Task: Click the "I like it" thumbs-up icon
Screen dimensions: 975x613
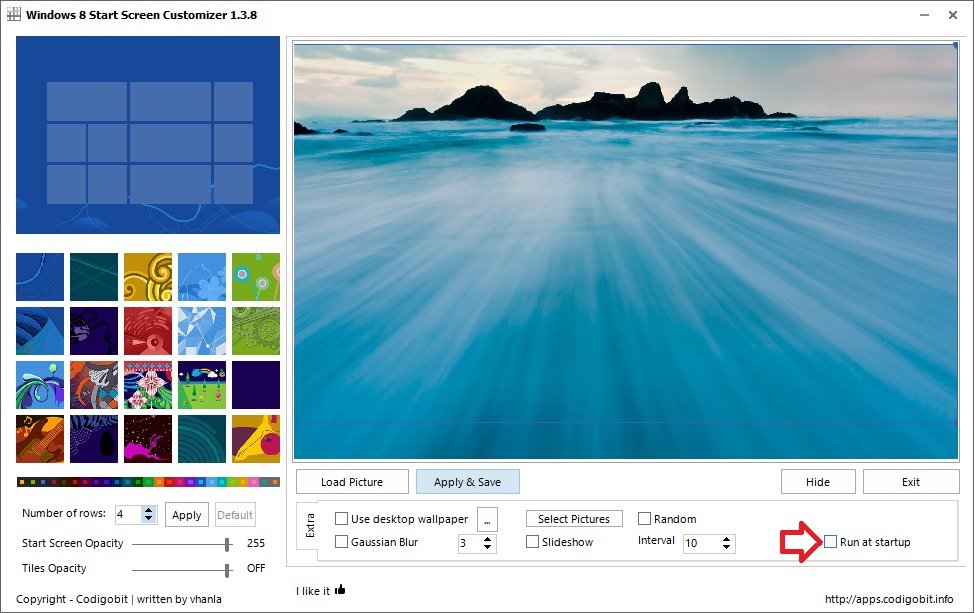Action: pos(339,590)
